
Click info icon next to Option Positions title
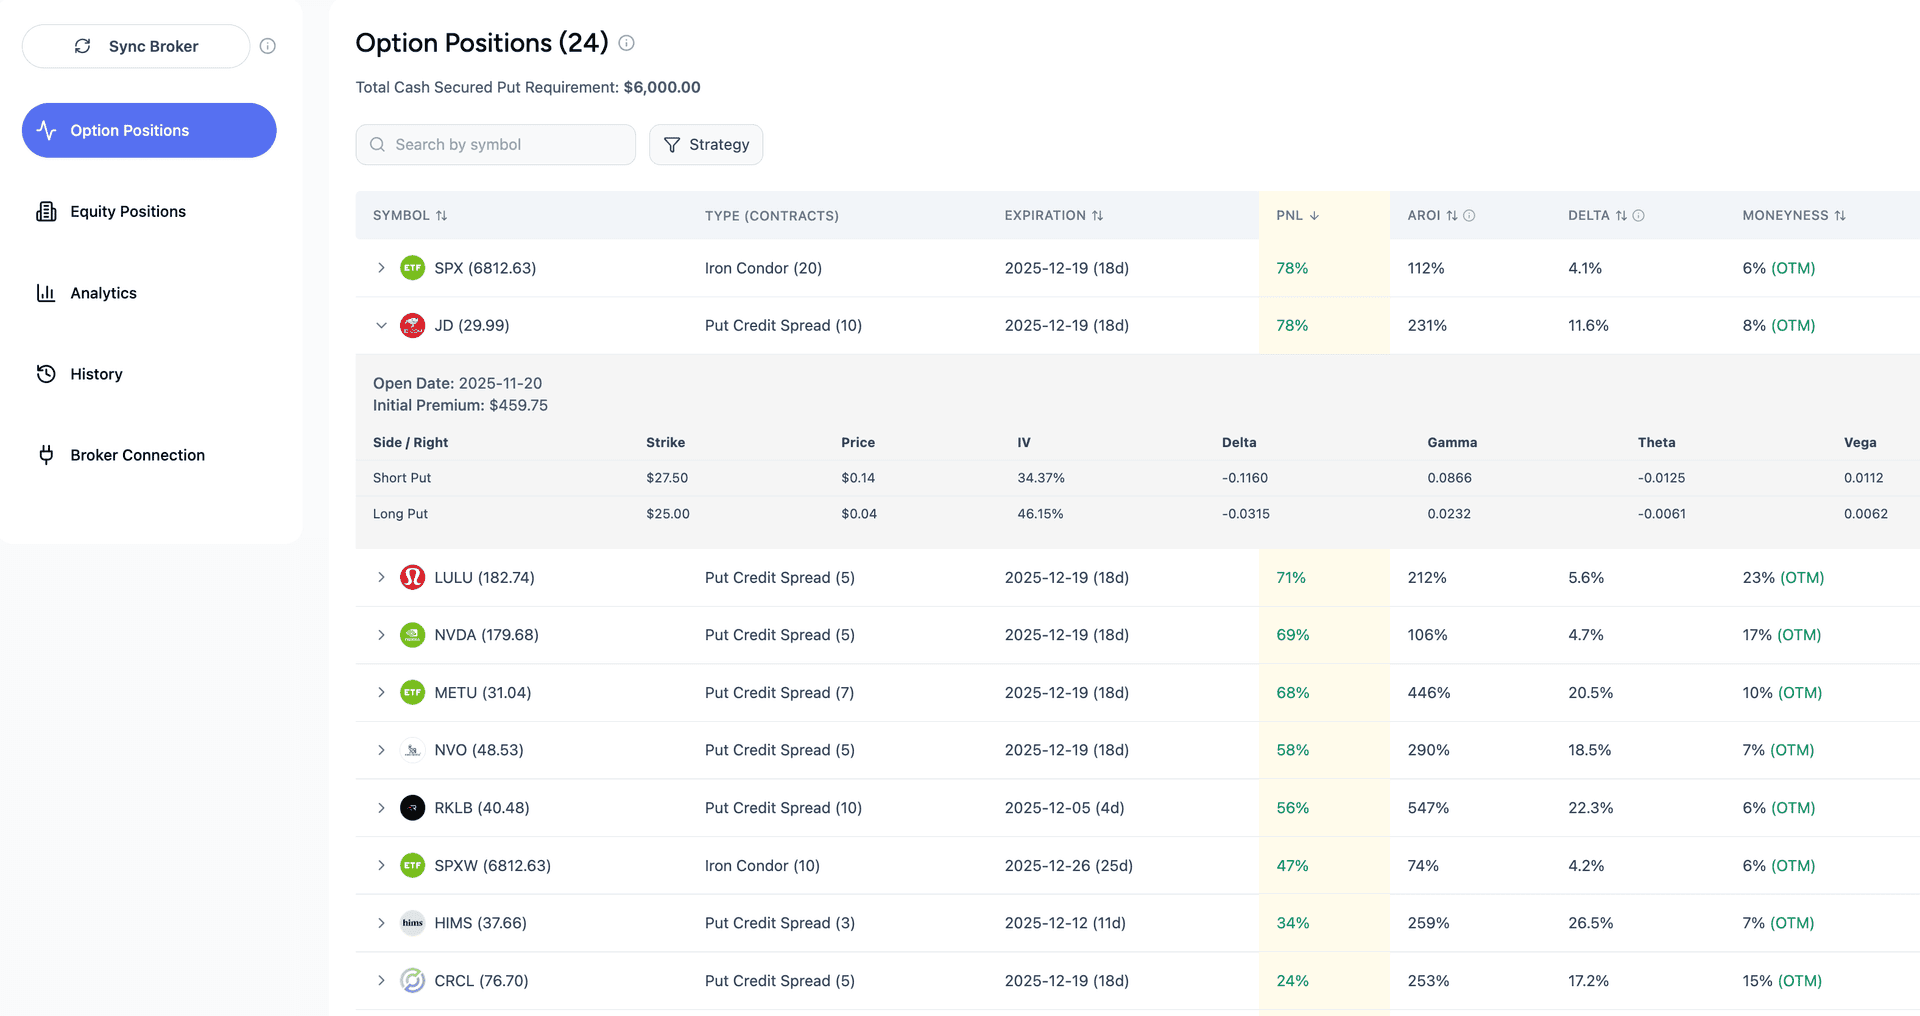coord(626,43)
